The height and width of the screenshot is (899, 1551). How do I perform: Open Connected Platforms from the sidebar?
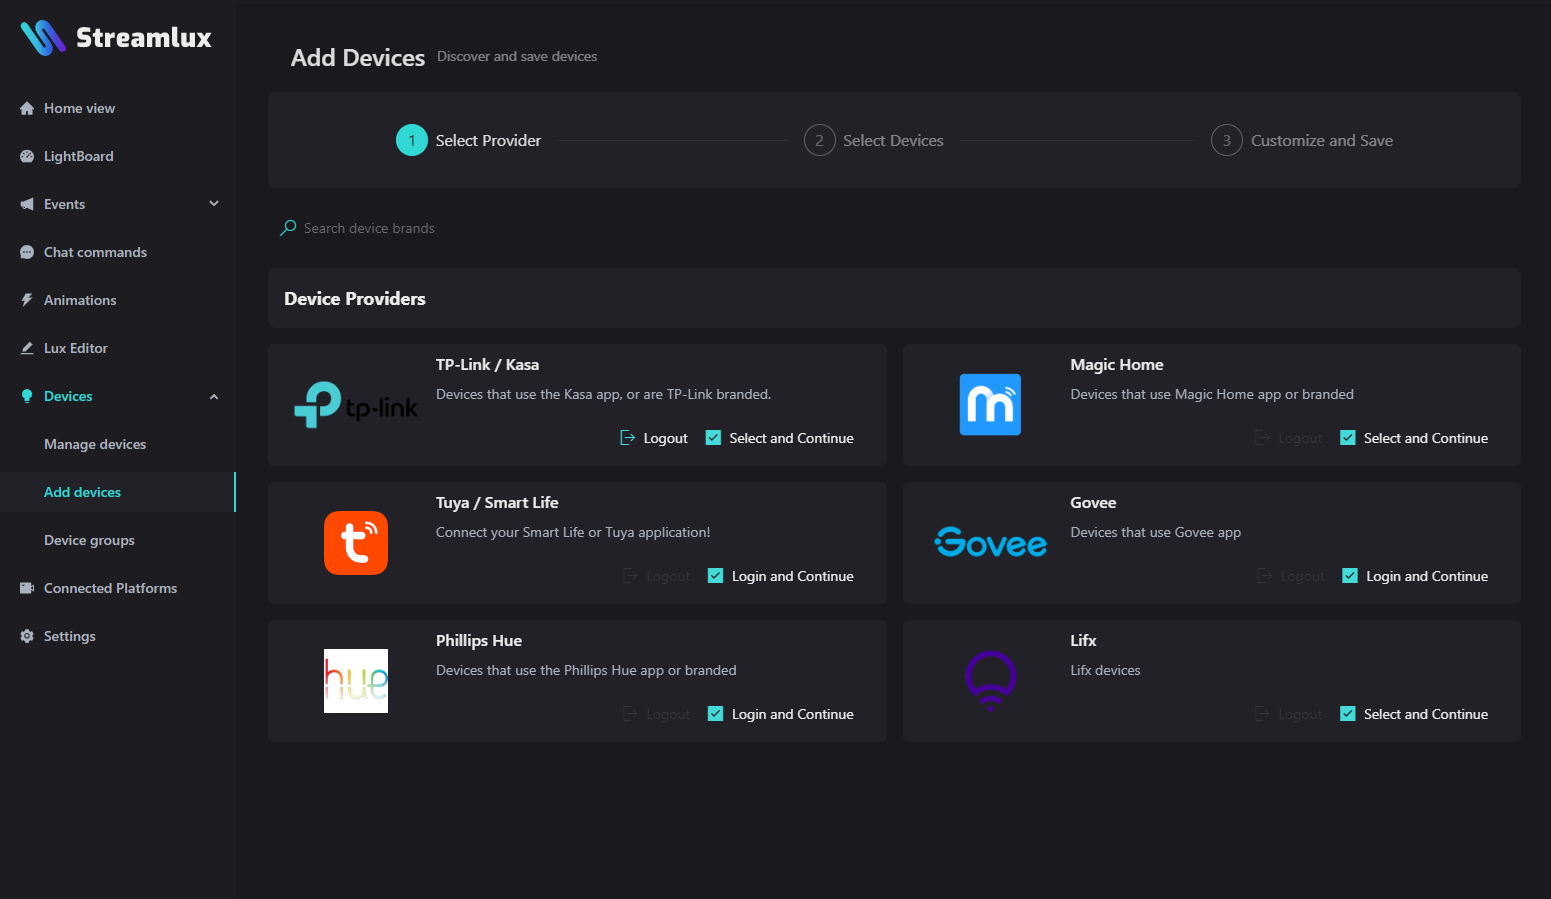tap(110, 588)
